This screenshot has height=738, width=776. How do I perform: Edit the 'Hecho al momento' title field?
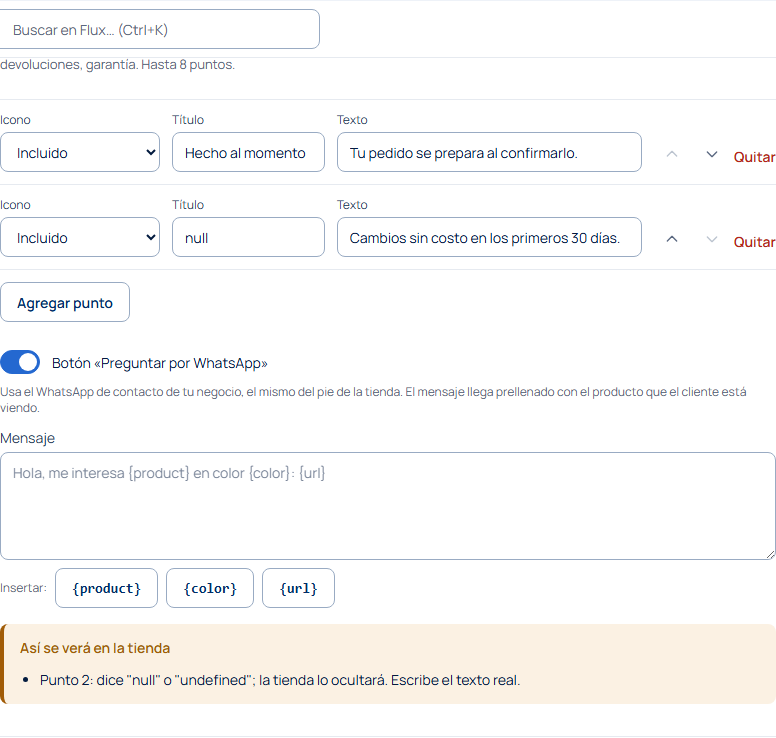pyautogui.click(x=248, y=152)
